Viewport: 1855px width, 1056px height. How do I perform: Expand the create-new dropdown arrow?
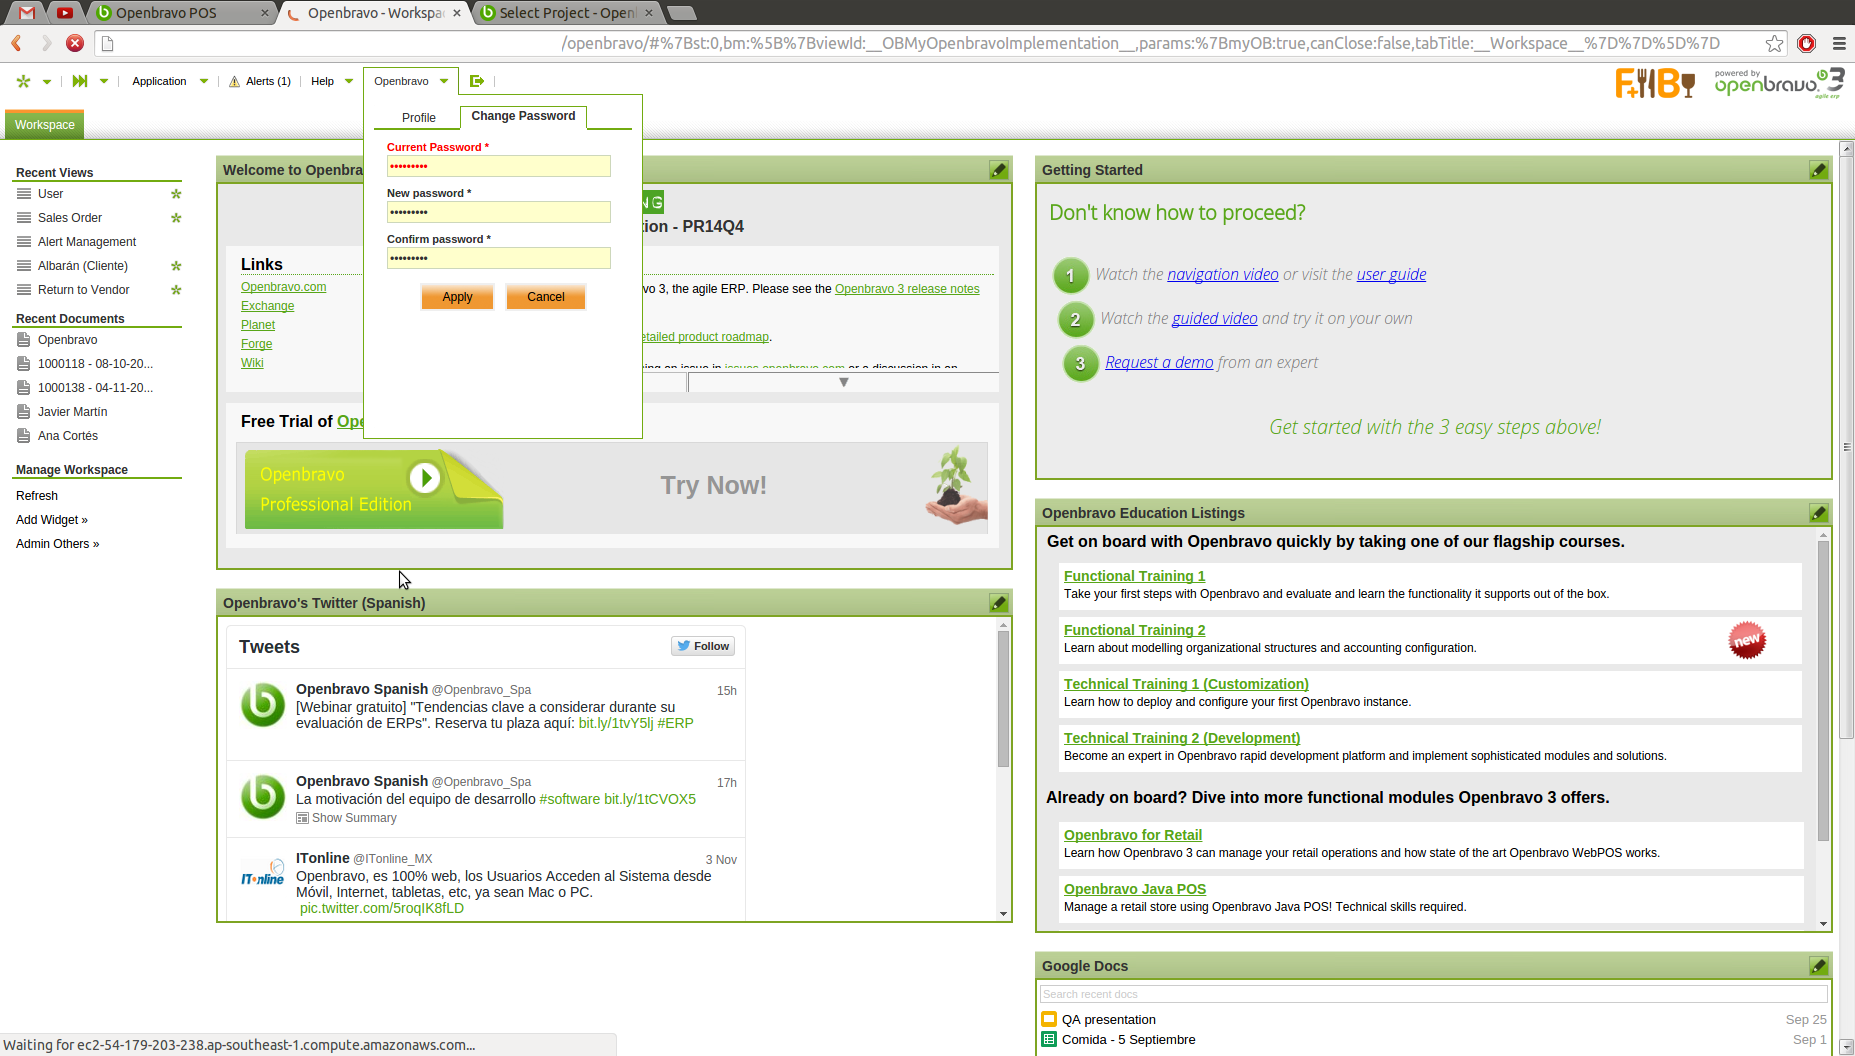click(x=47, y=82)
